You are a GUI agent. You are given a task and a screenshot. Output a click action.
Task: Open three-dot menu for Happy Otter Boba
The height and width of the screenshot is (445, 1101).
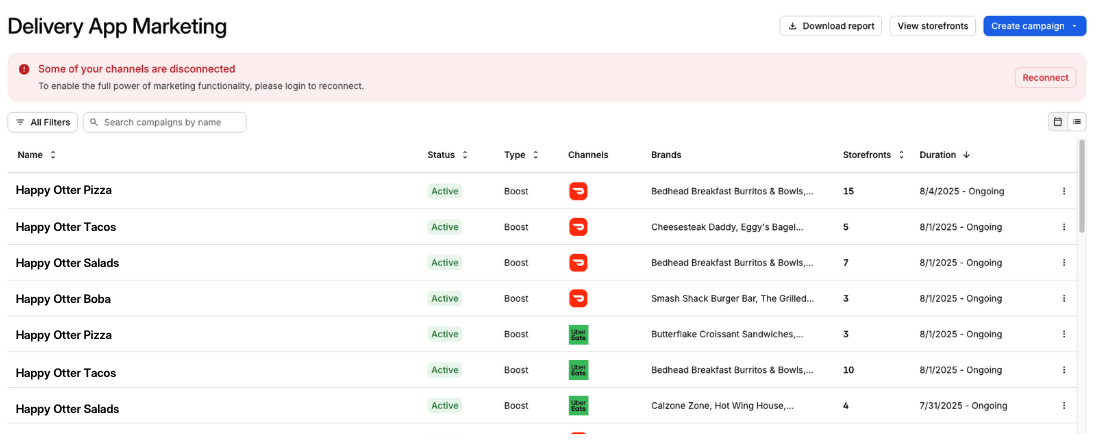click(1063, 299)
